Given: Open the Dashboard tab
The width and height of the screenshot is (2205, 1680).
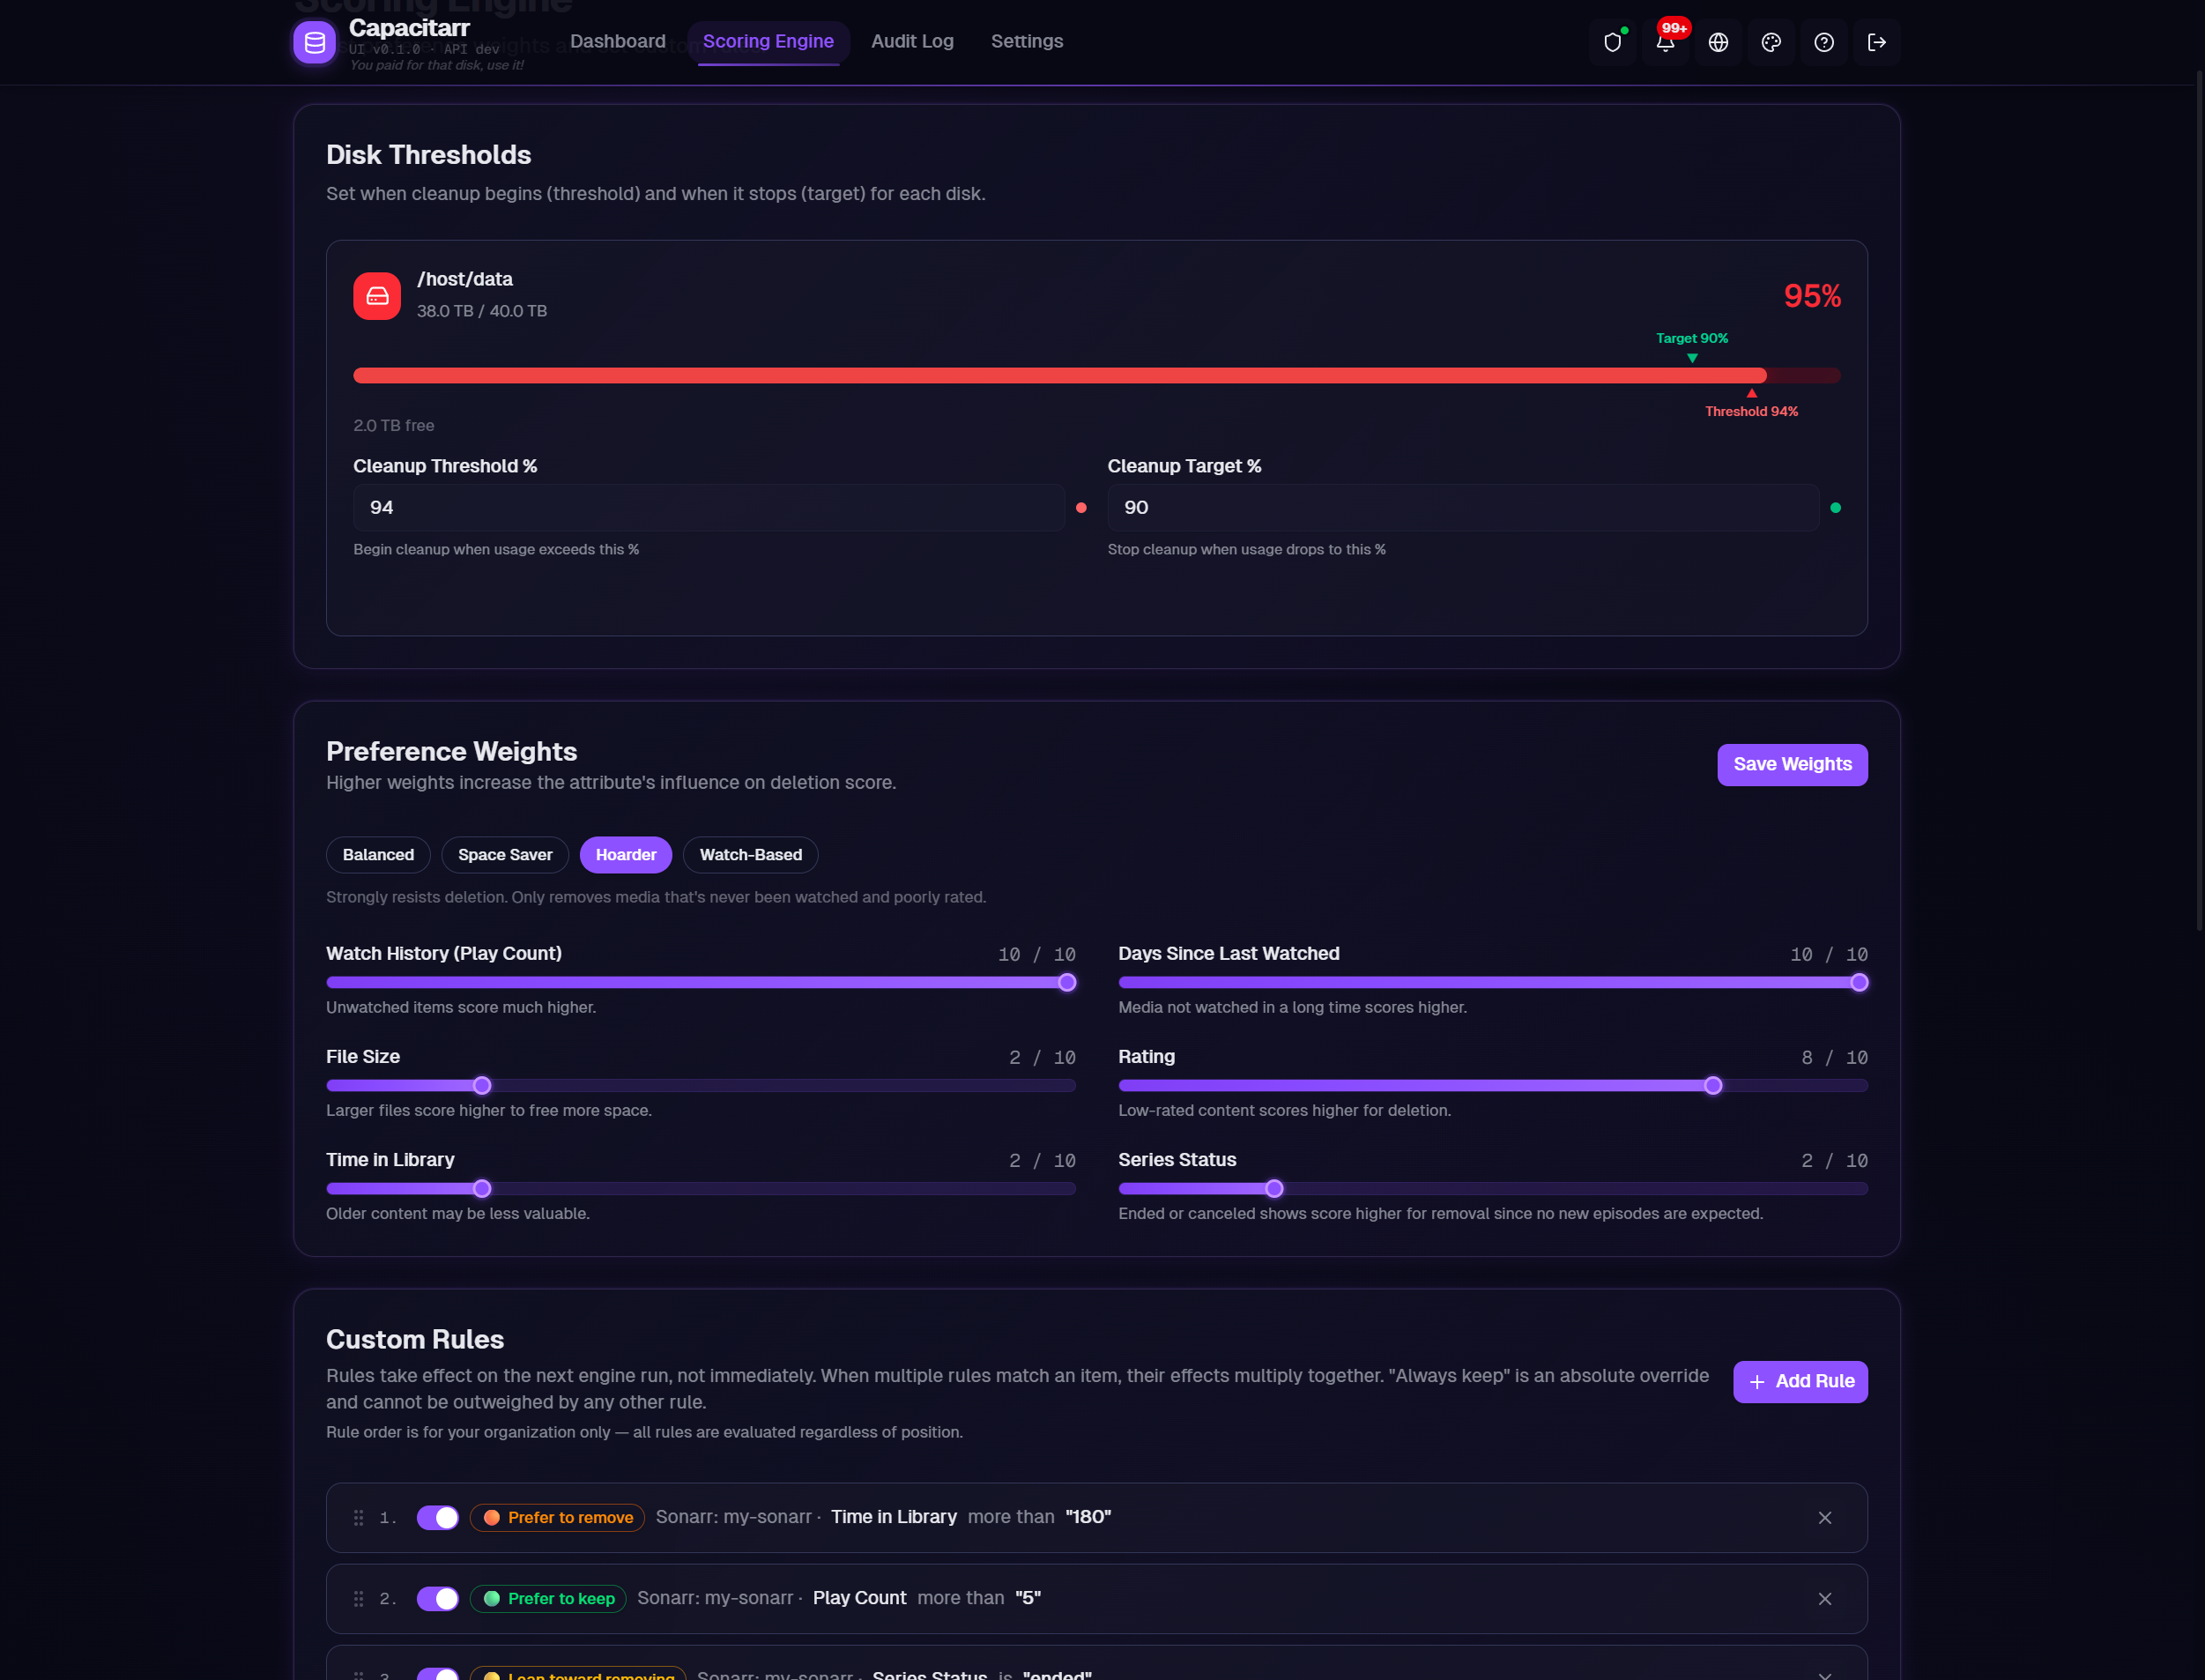Looking at the screenshot, I should click(617, 42).
